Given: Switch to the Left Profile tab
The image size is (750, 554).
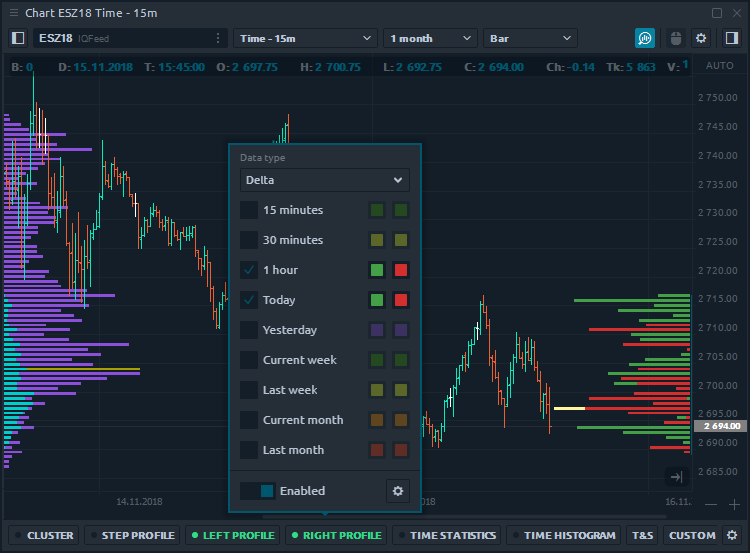Looking at the screenshot, I should point(232,535).
